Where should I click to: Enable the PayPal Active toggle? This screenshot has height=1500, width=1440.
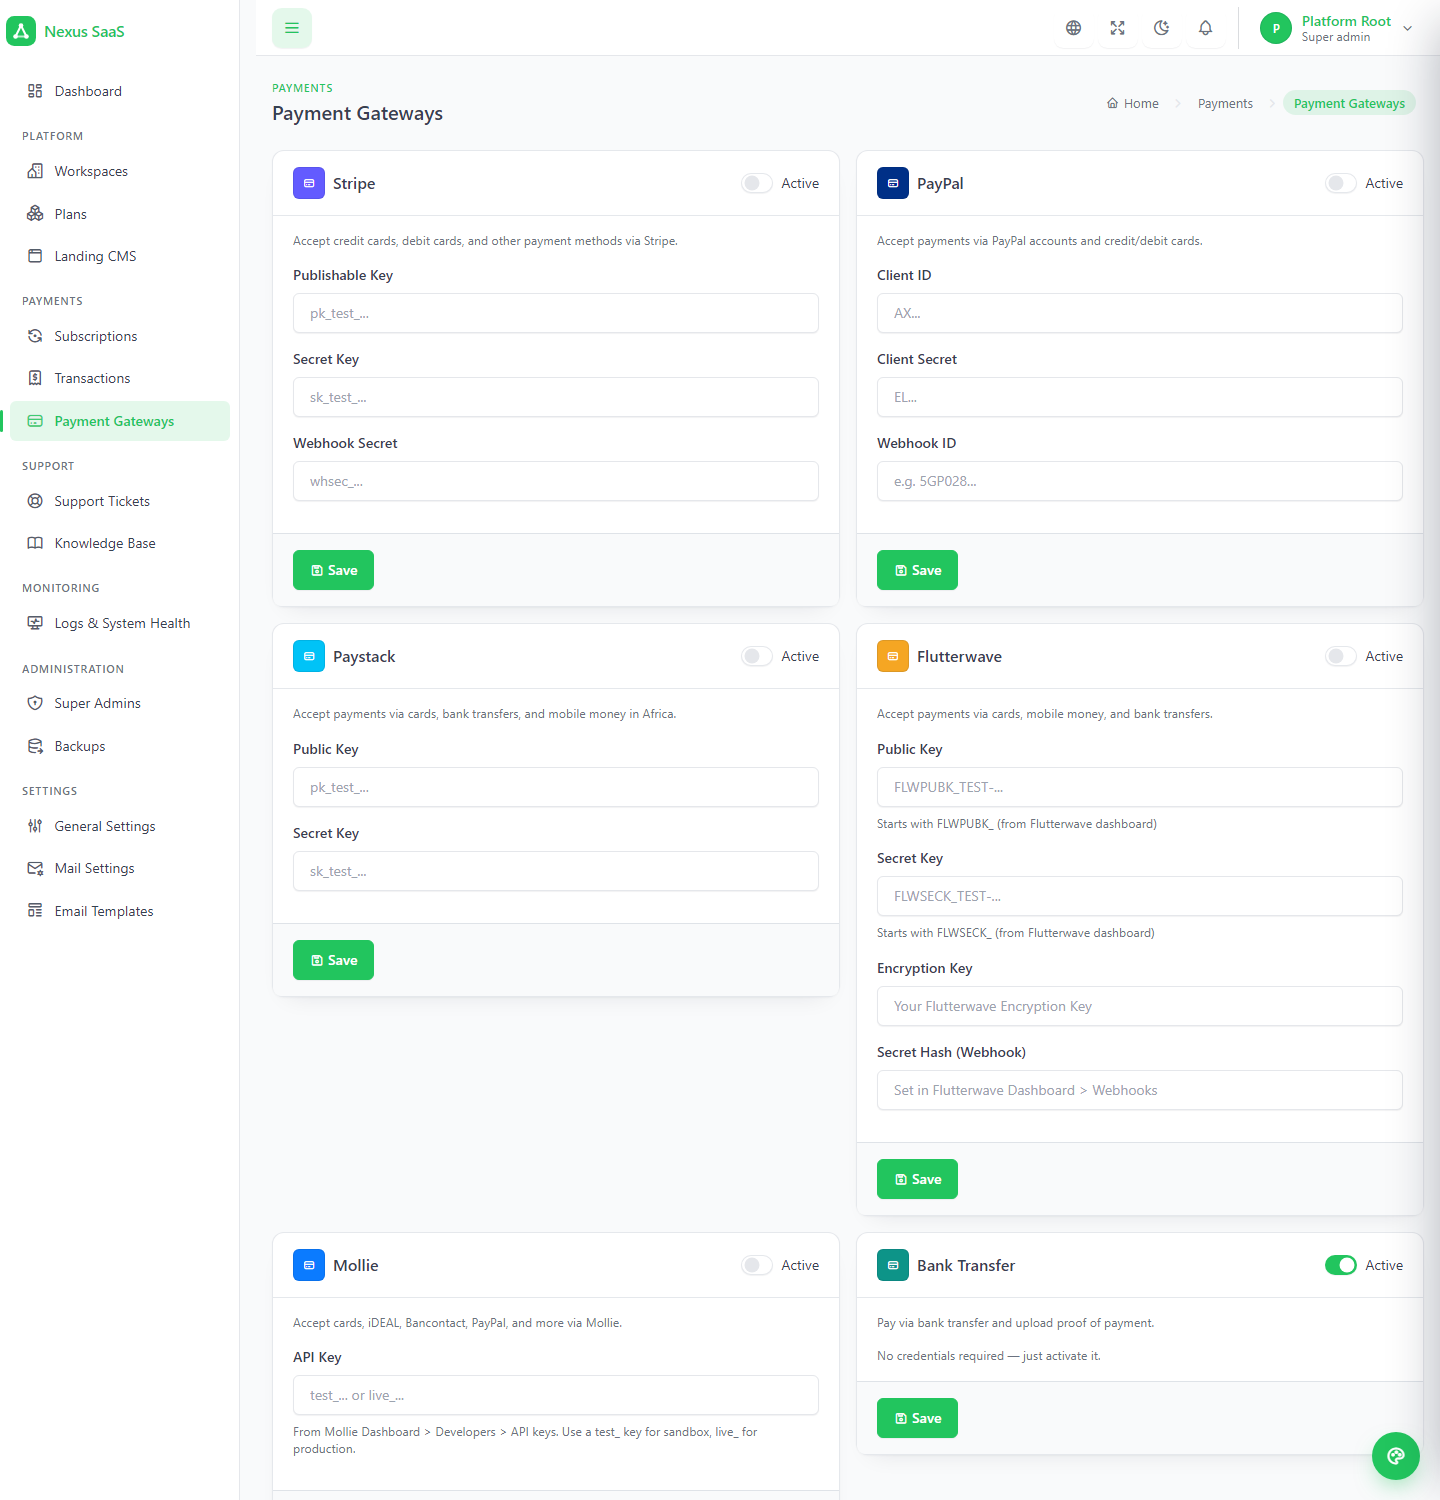[1341, 183]
